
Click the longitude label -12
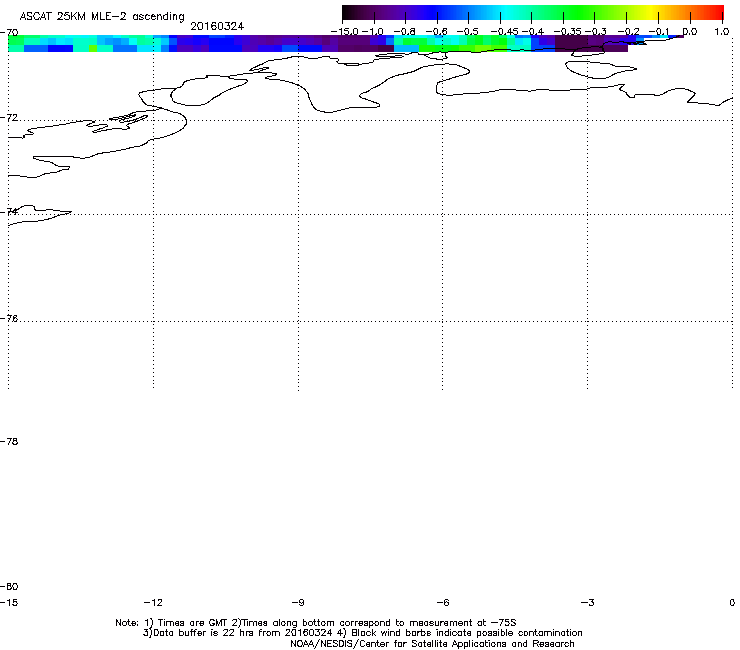153,602
